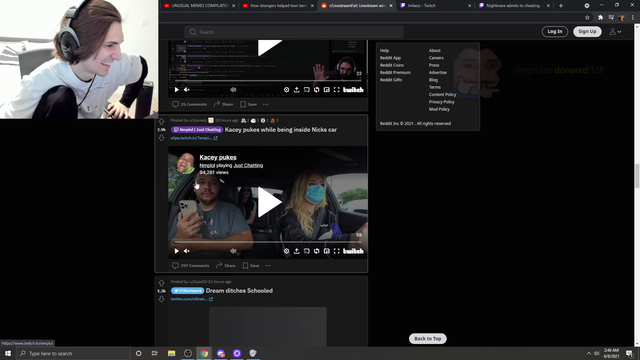Toggle theatre mode in Kacey pukes player
The width and height of the screenshot is (640, 360).
(x=327, y=251)
